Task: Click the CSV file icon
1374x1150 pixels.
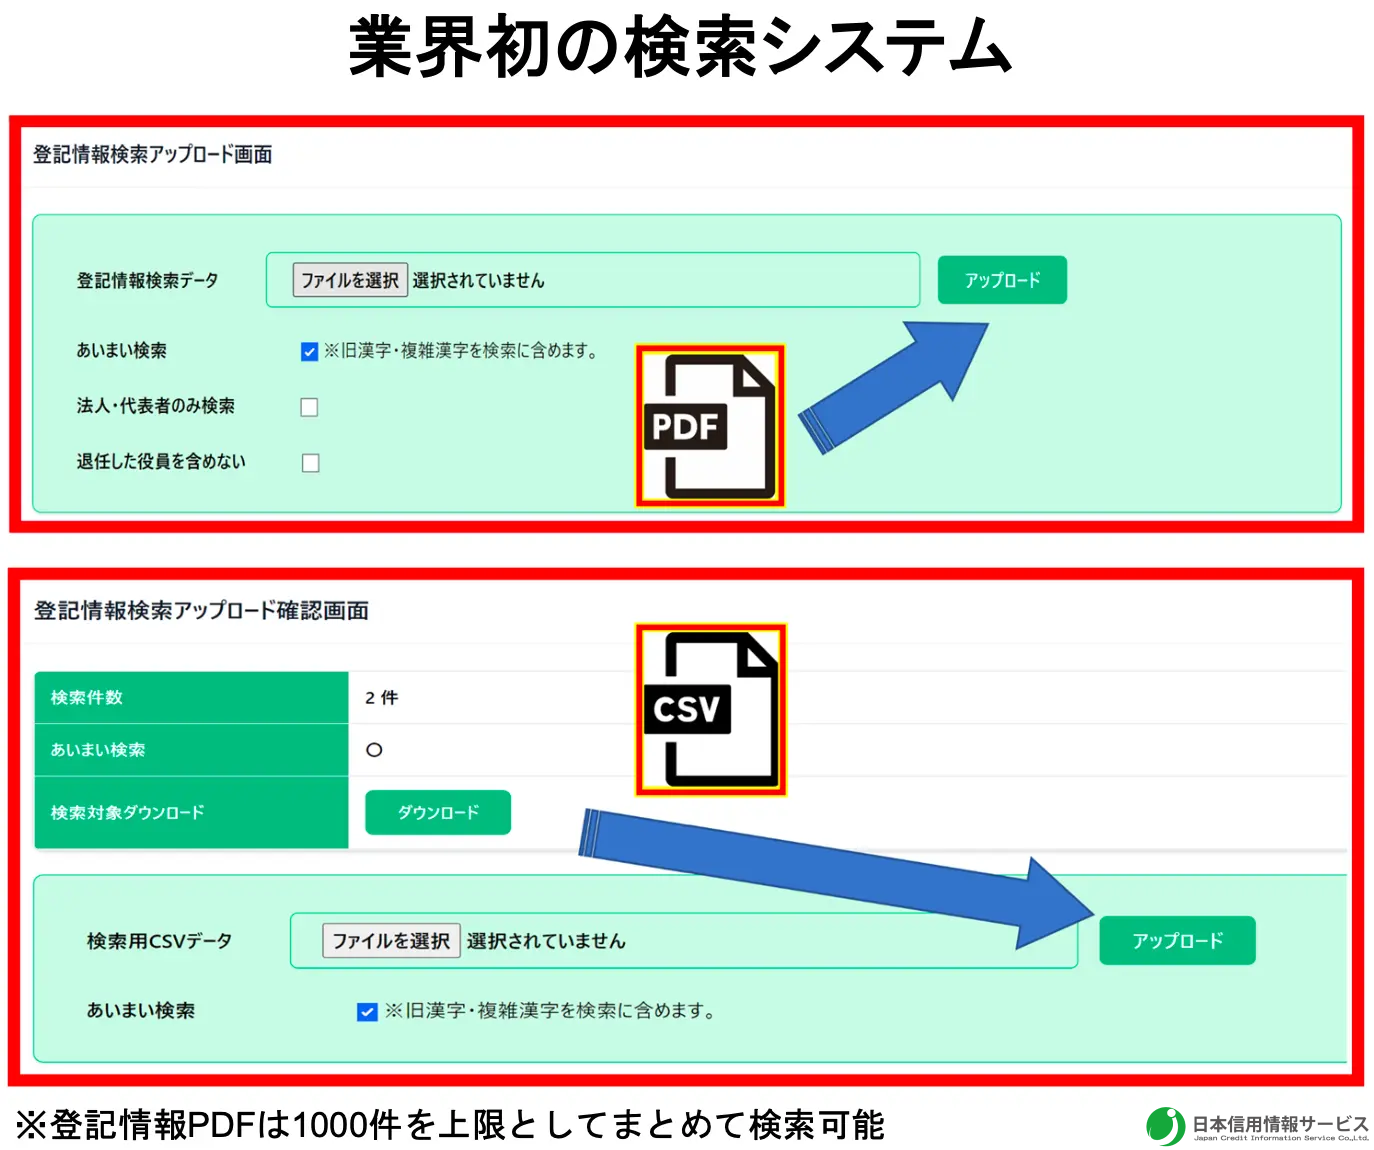Action: click(x=710, y=709)
